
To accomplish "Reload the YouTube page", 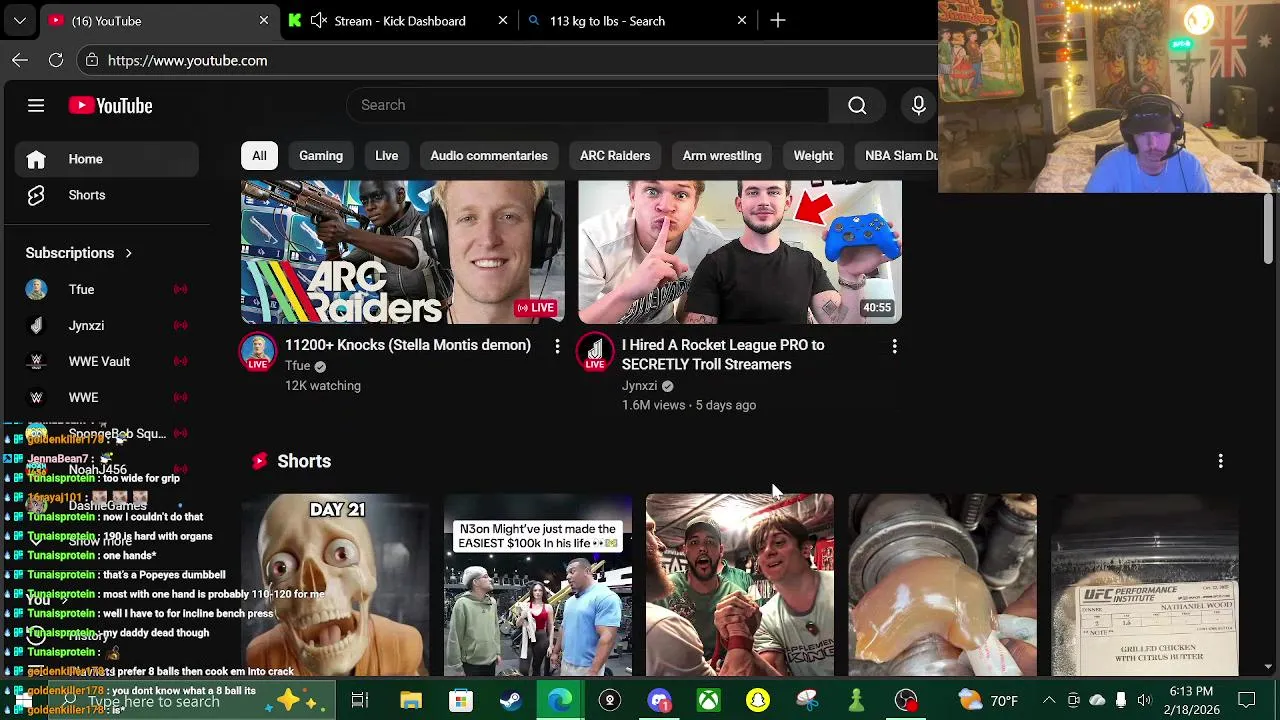I will (56, 60).
